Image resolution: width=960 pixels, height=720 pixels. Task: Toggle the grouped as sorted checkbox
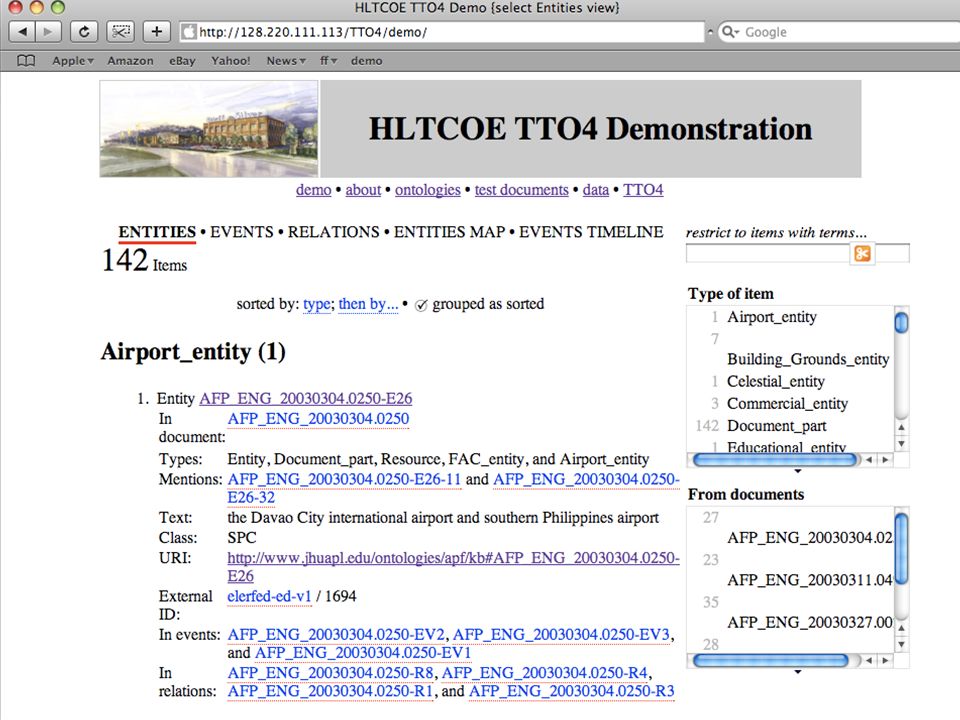pos(421,305)
